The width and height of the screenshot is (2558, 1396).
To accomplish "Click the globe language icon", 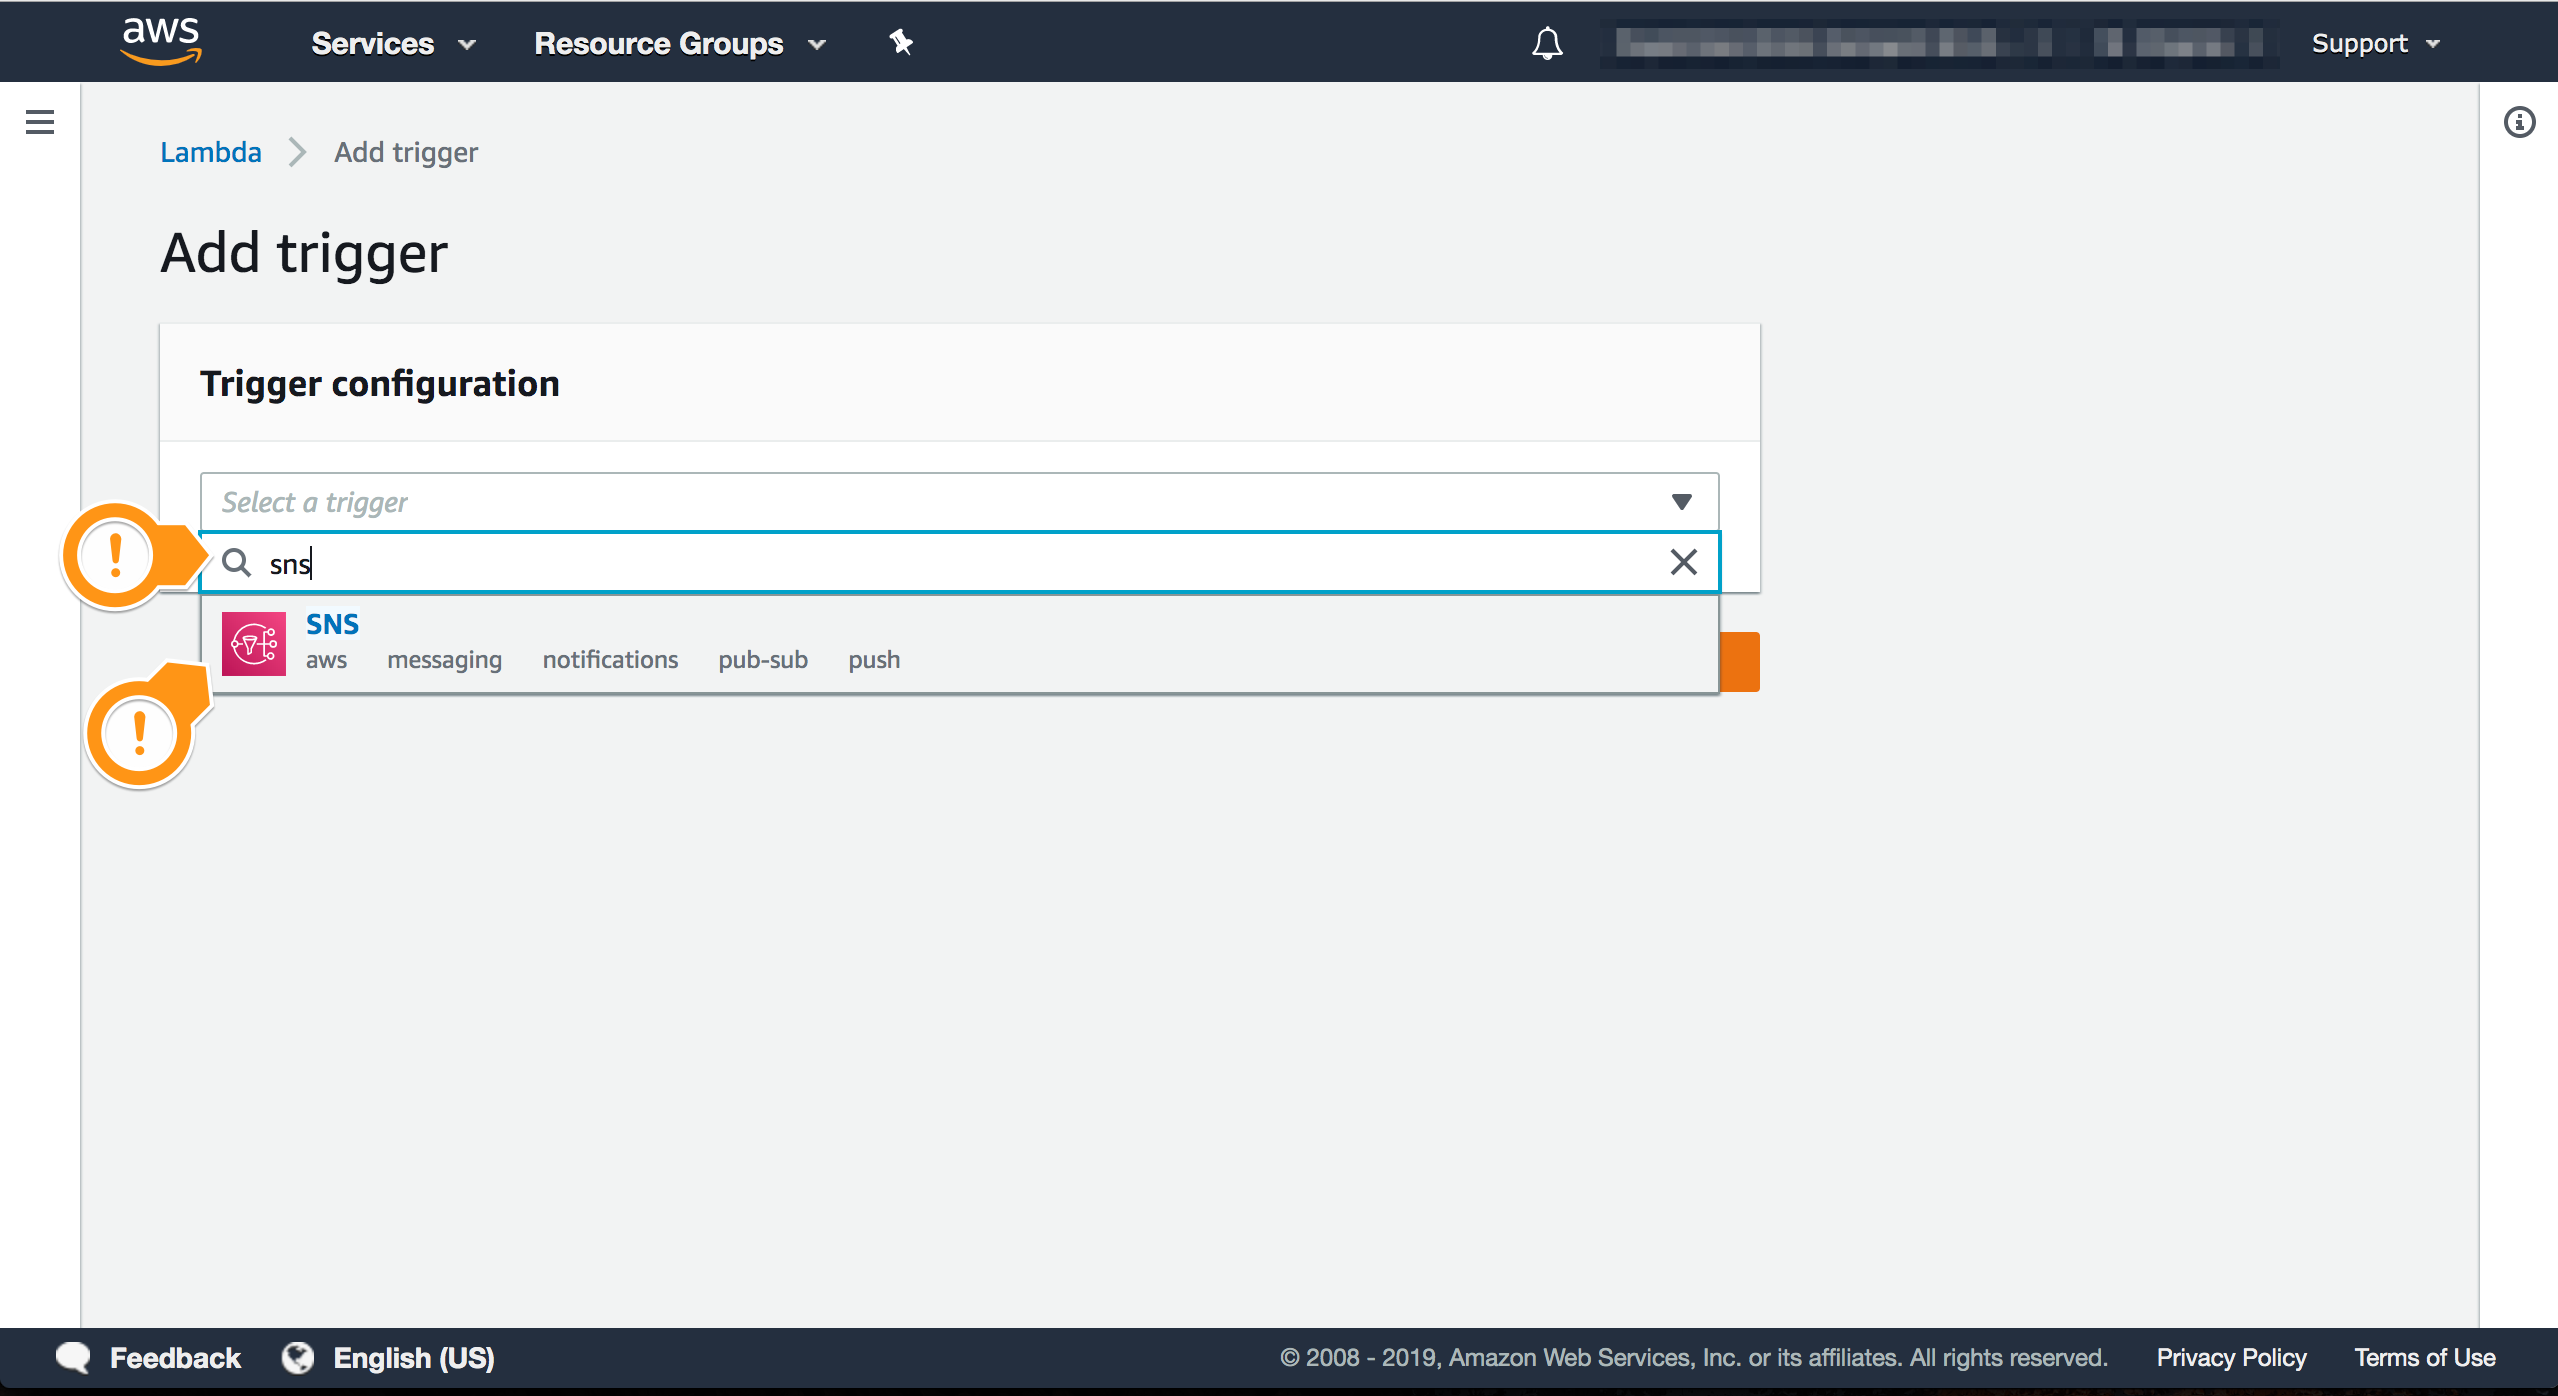I will [x=298, y=1357].
